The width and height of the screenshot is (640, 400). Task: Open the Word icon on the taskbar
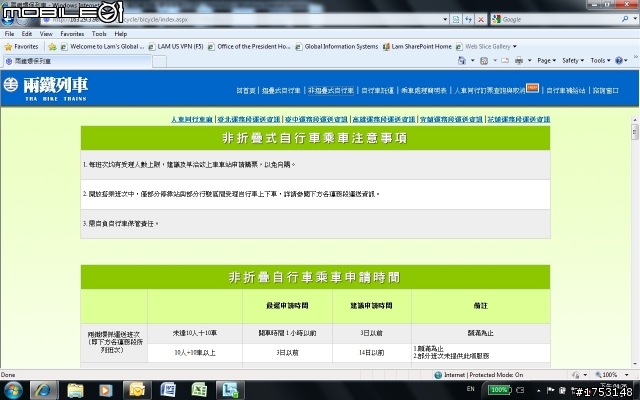tap(168, 390)
